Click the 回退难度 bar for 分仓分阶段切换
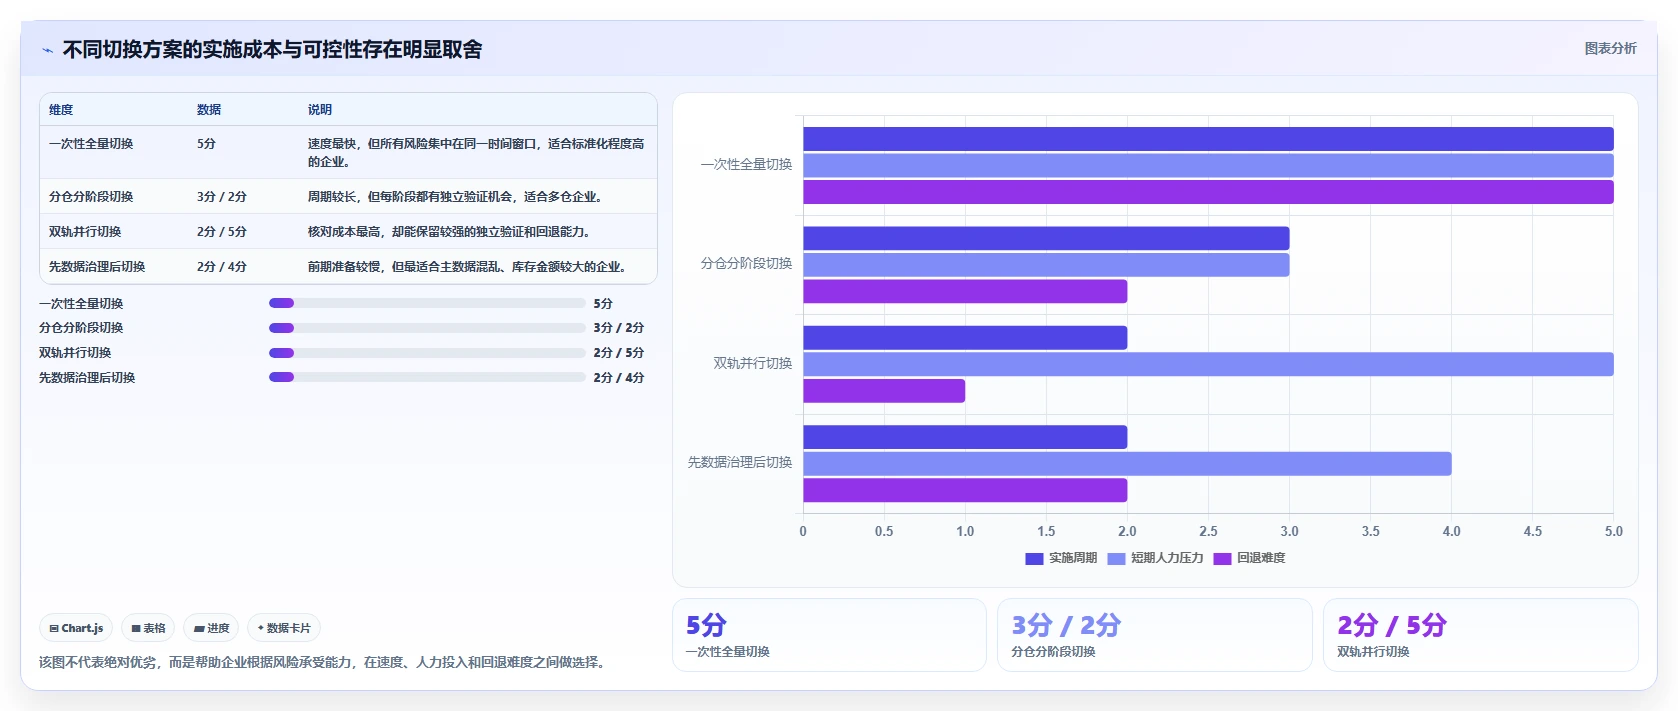This screenshot has height=711, width=1678. pos(965,291)
